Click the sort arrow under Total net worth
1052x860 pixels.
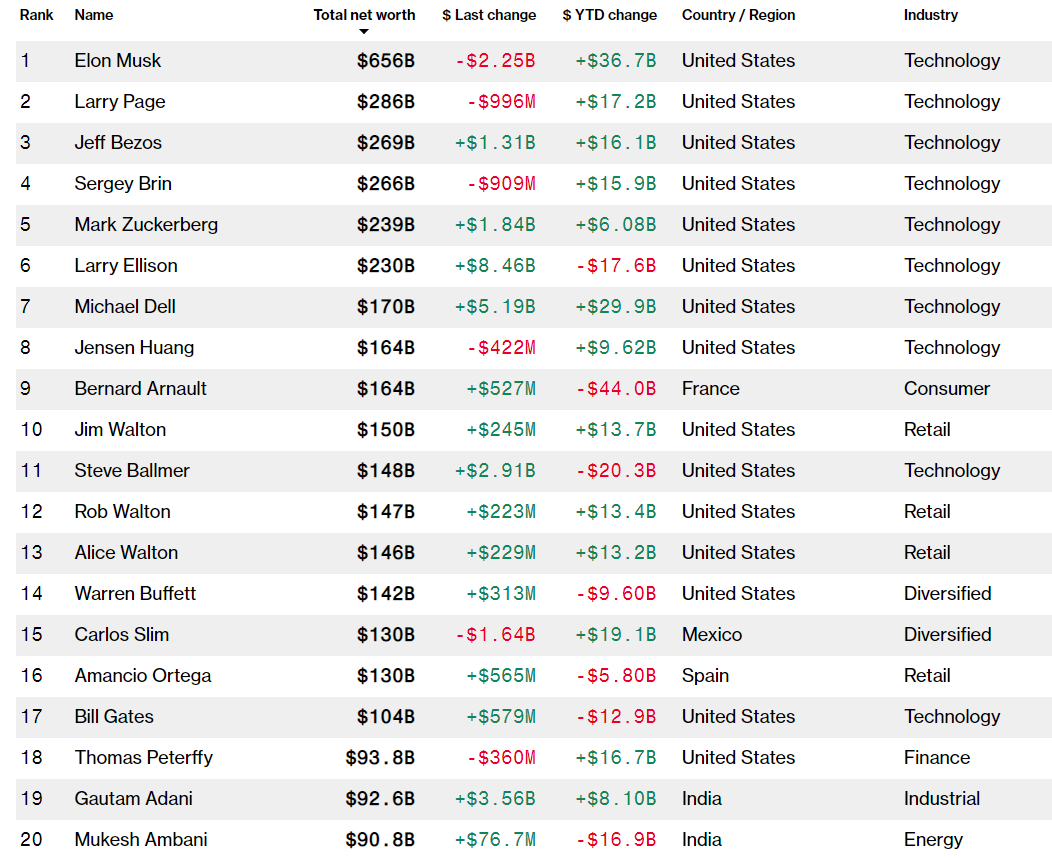[x=364, y=32]
